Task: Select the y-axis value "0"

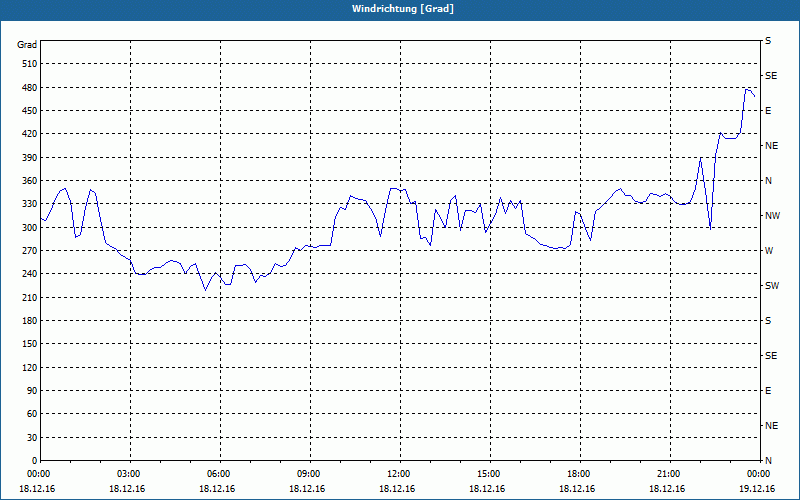Action: [35, 461]
